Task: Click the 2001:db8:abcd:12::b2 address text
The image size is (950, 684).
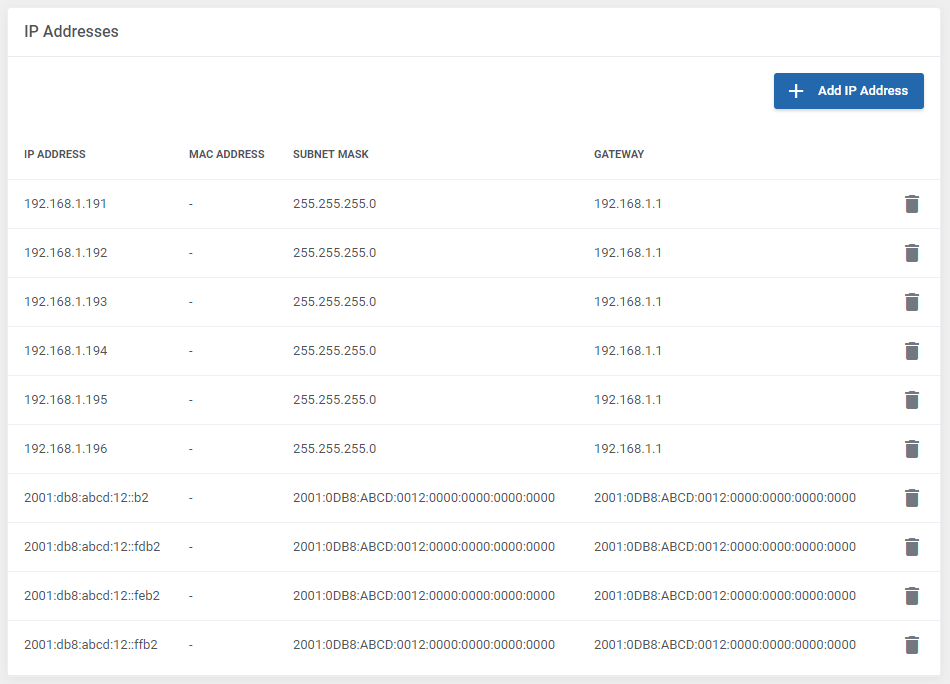Action: pos(86,498)
